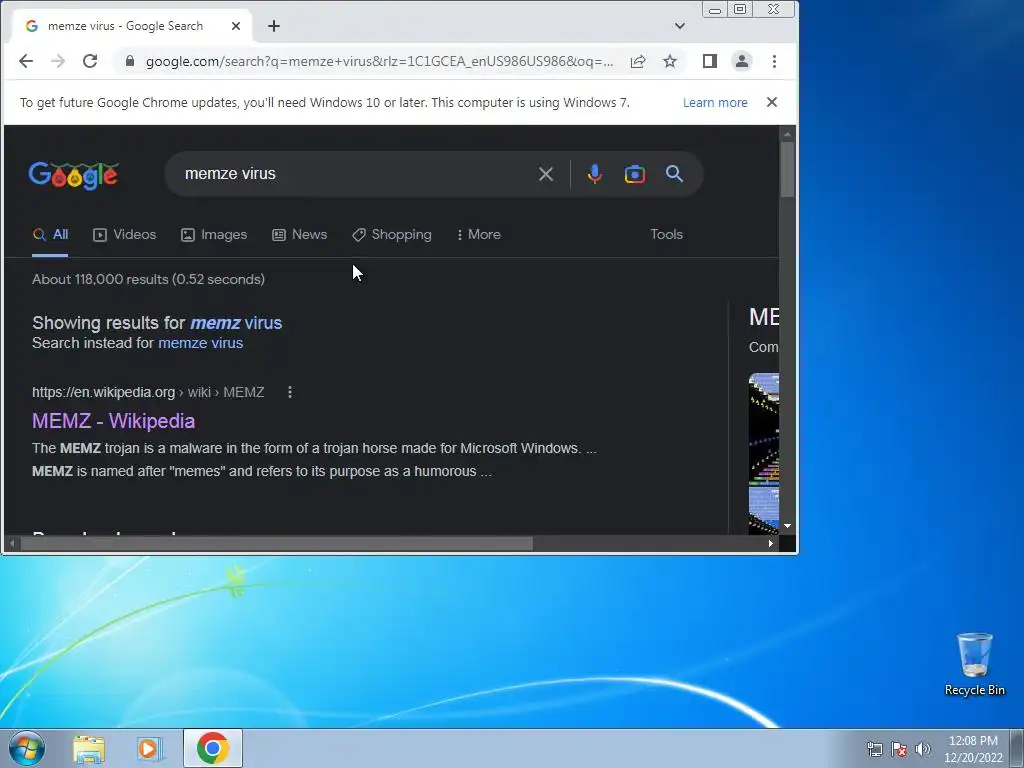Switch to the Shopping tab
This screenshot has width=1024, height=768.
(x=392, y=234)
